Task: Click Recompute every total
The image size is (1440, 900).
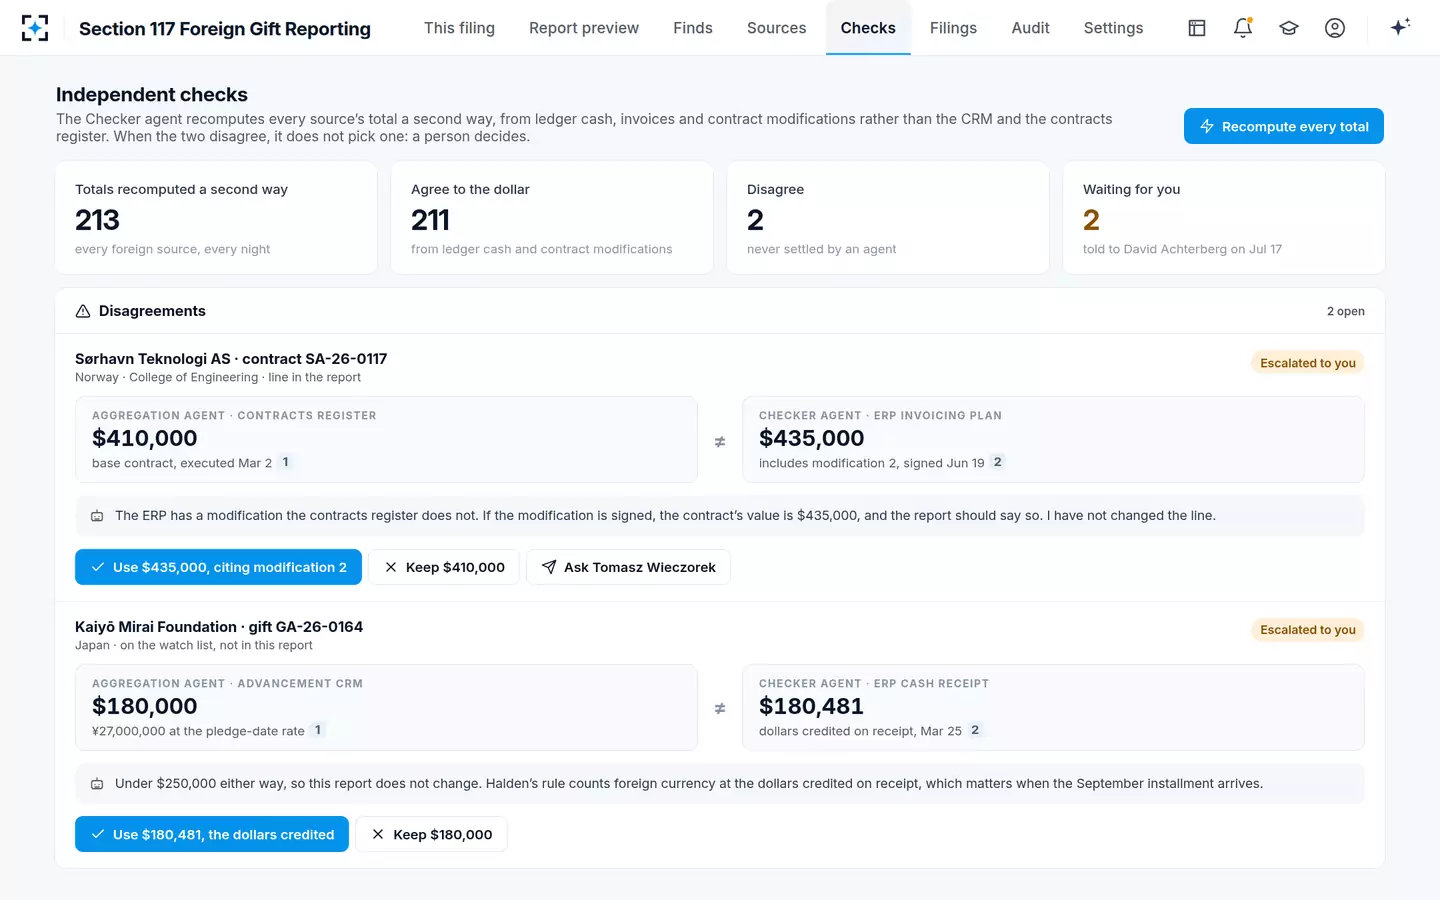Action: pos(1284,126)
